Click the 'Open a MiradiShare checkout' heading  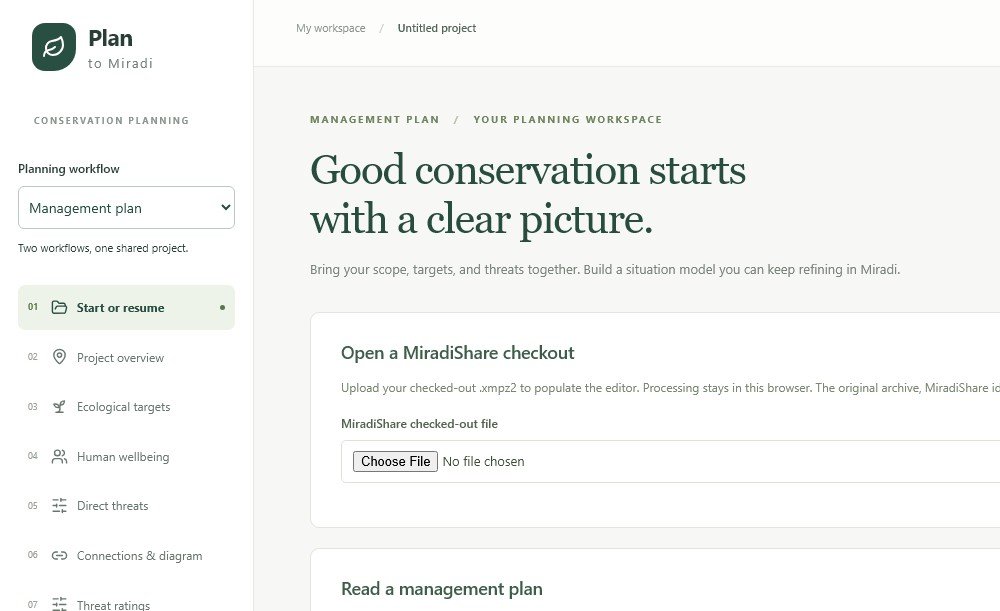(457, 353)
